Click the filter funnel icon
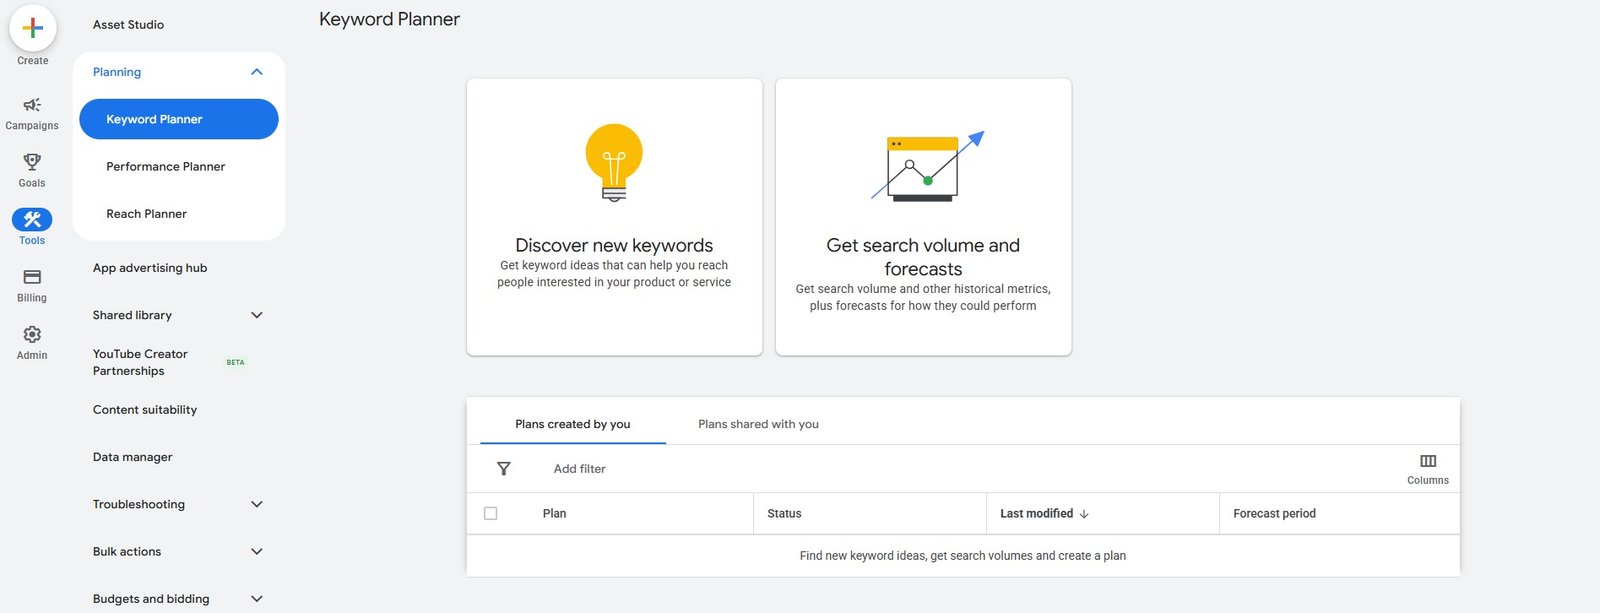Image resolution: width=1600 pixels, height=613 pixels. coord(504,469)
